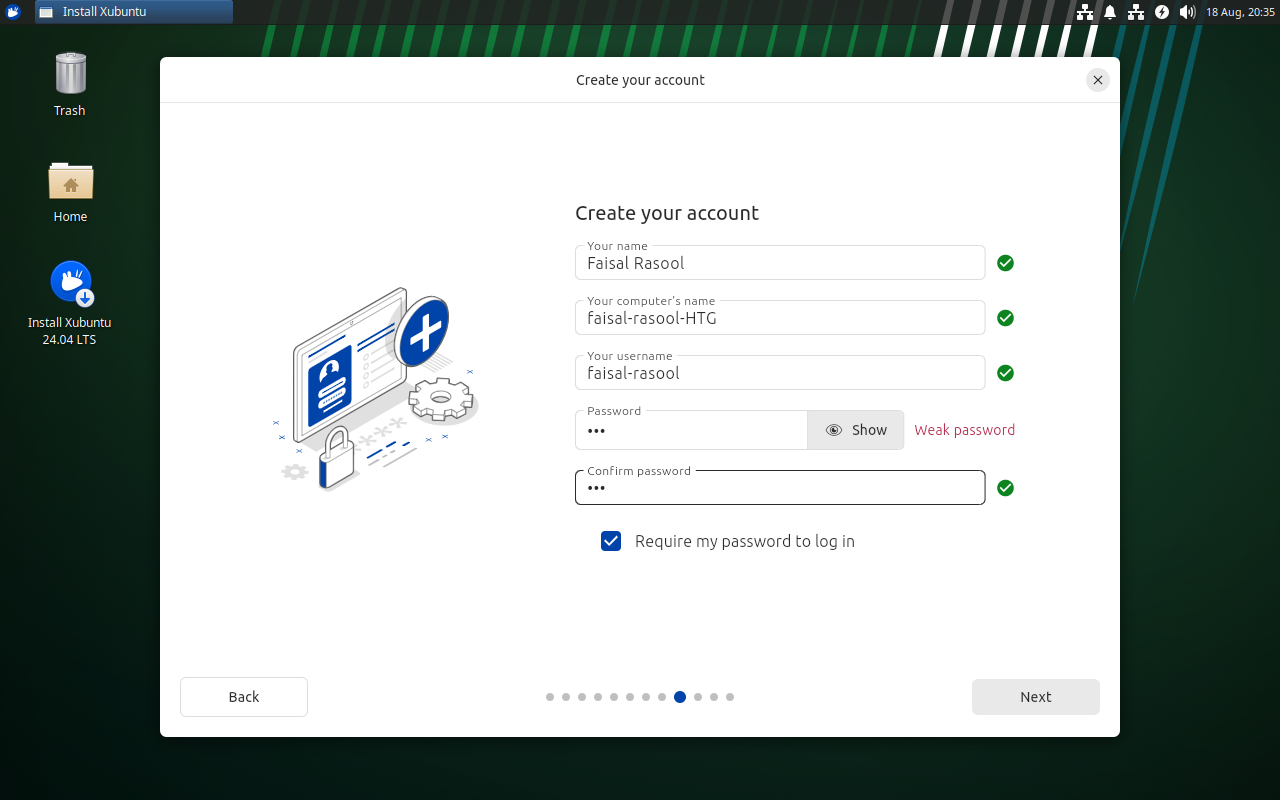Focus the Your username field
Screen dimensions: 1280x800
pos(780,373)
